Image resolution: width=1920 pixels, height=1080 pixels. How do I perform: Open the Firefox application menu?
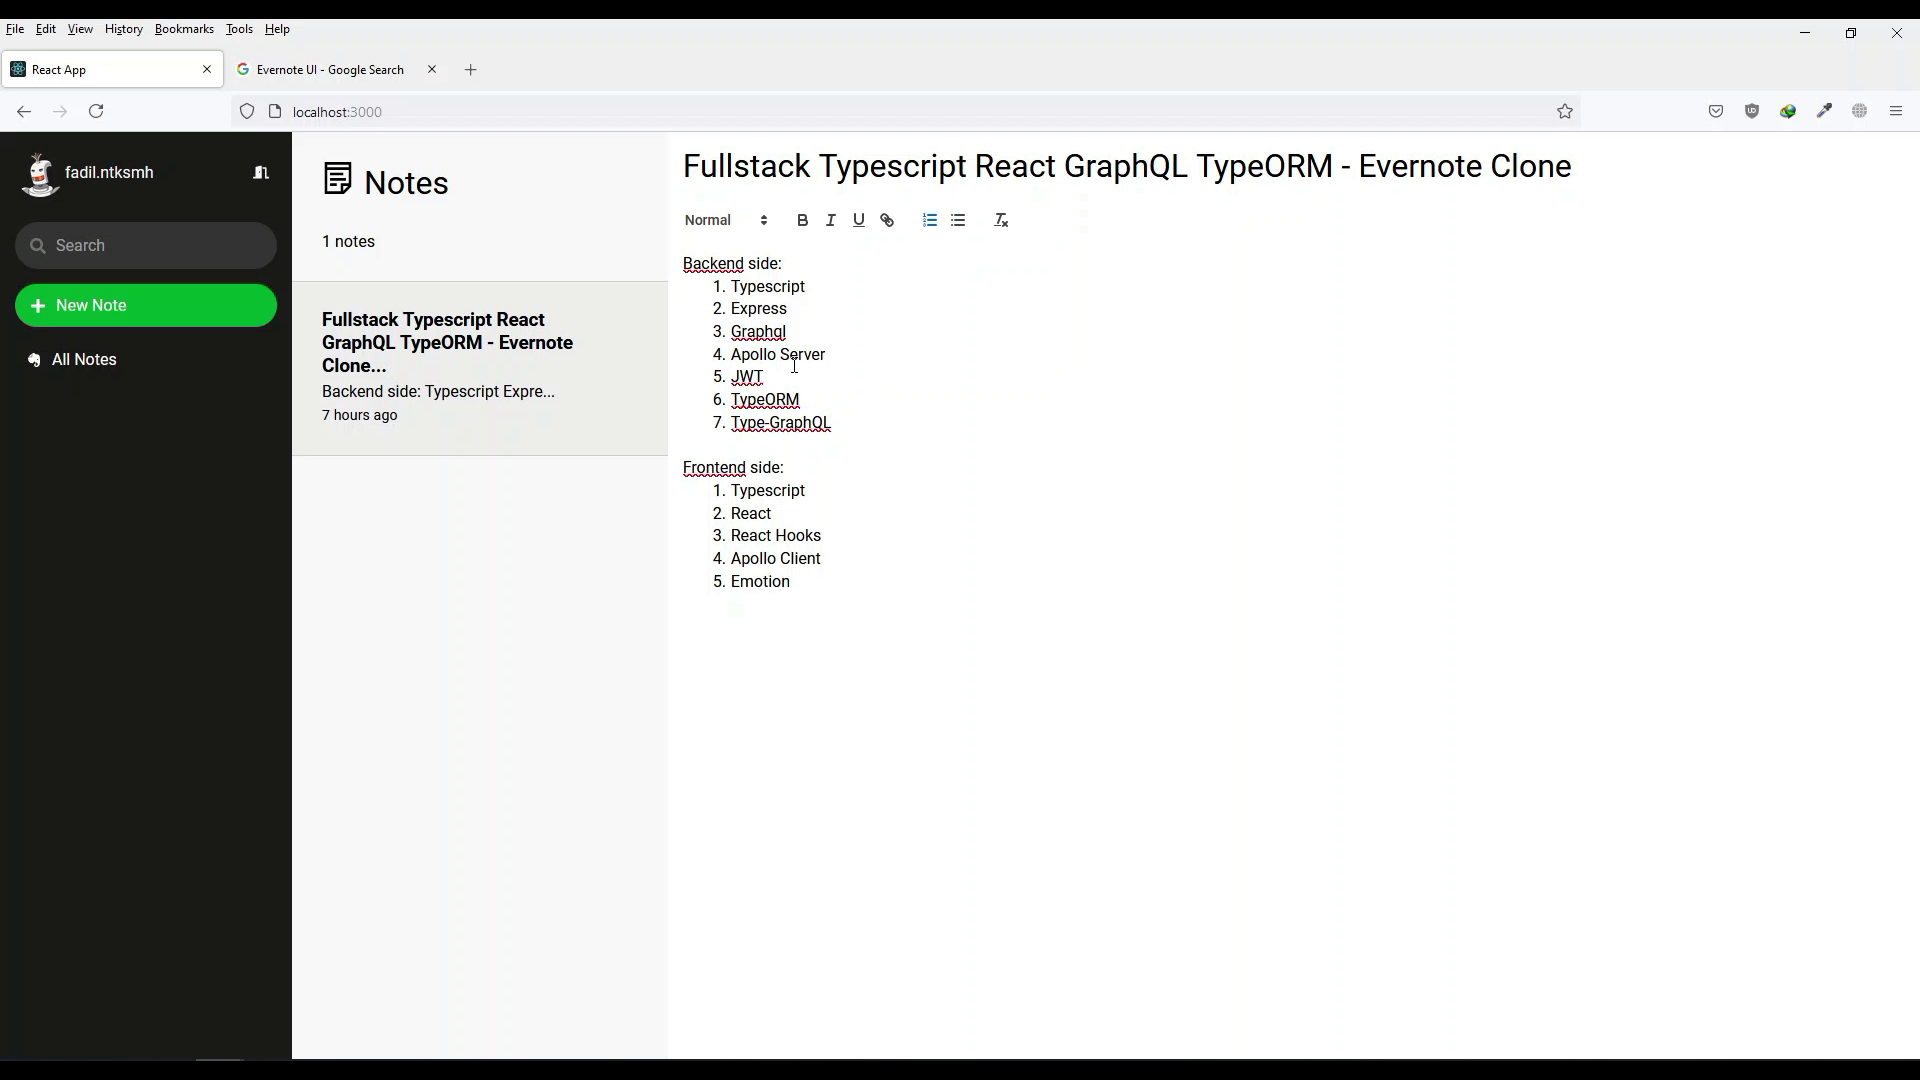[1896, 111]
